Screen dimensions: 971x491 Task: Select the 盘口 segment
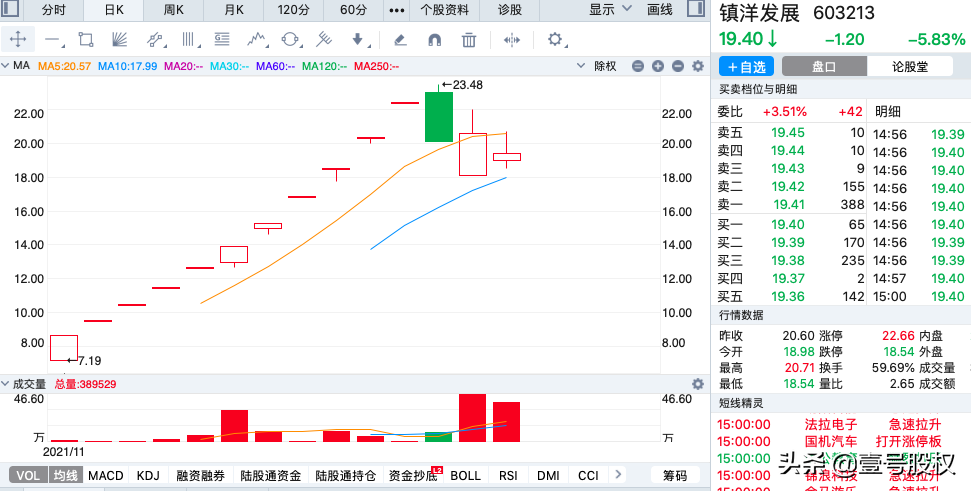[824, 67]
